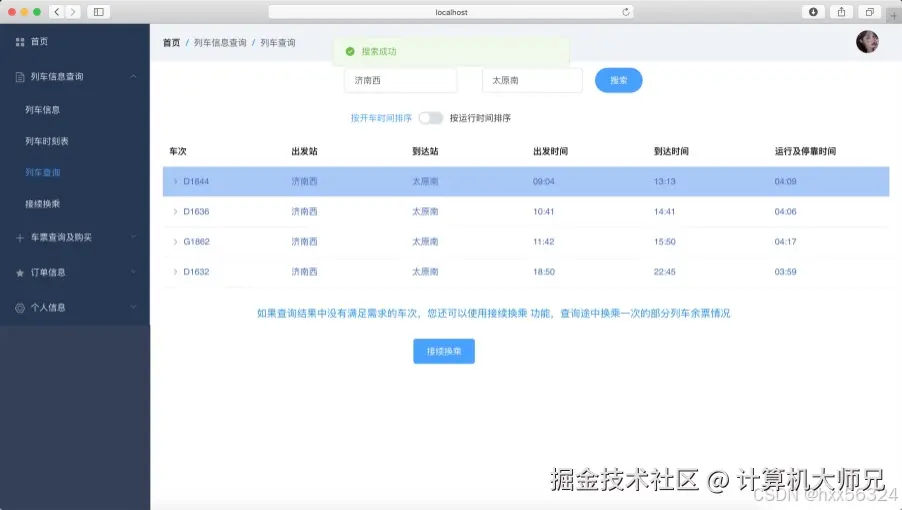Viewport: 902px width, 510px height.
Task: Toggle the sort-by-time switch
Action: pyautogui.click(x=430, y=118)
